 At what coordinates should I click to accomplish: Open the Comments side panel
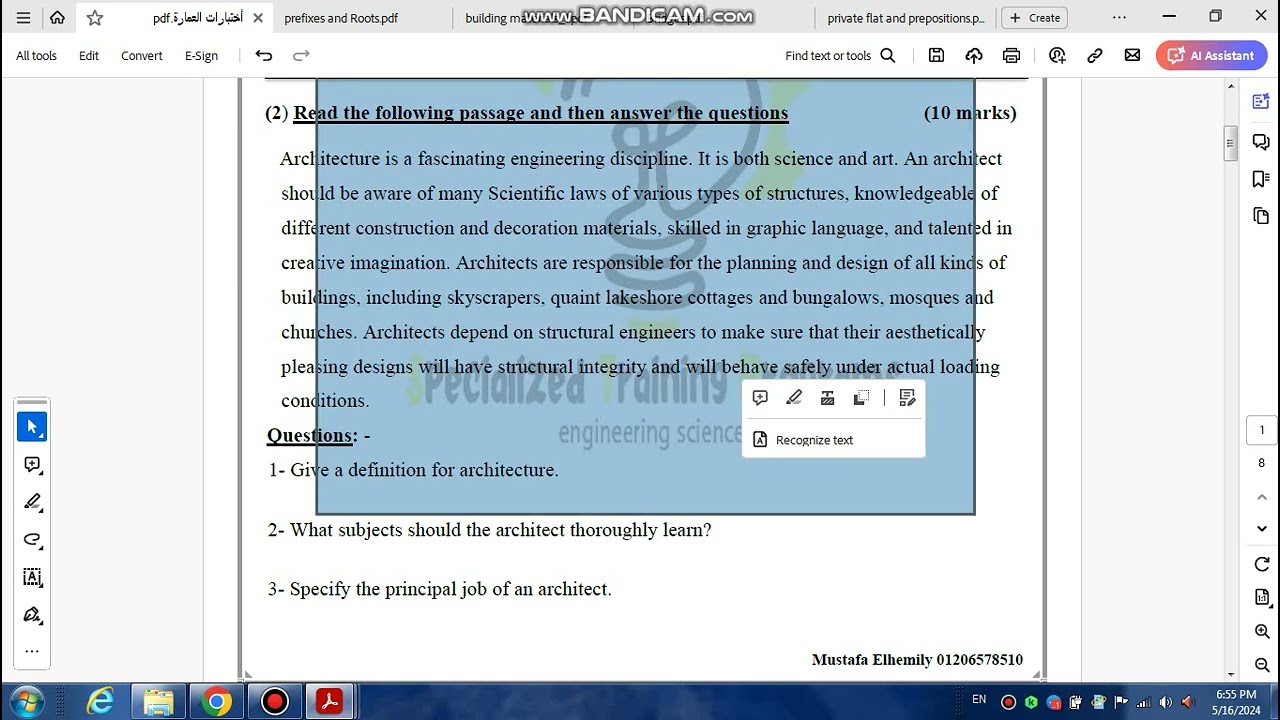point(1261,142)
